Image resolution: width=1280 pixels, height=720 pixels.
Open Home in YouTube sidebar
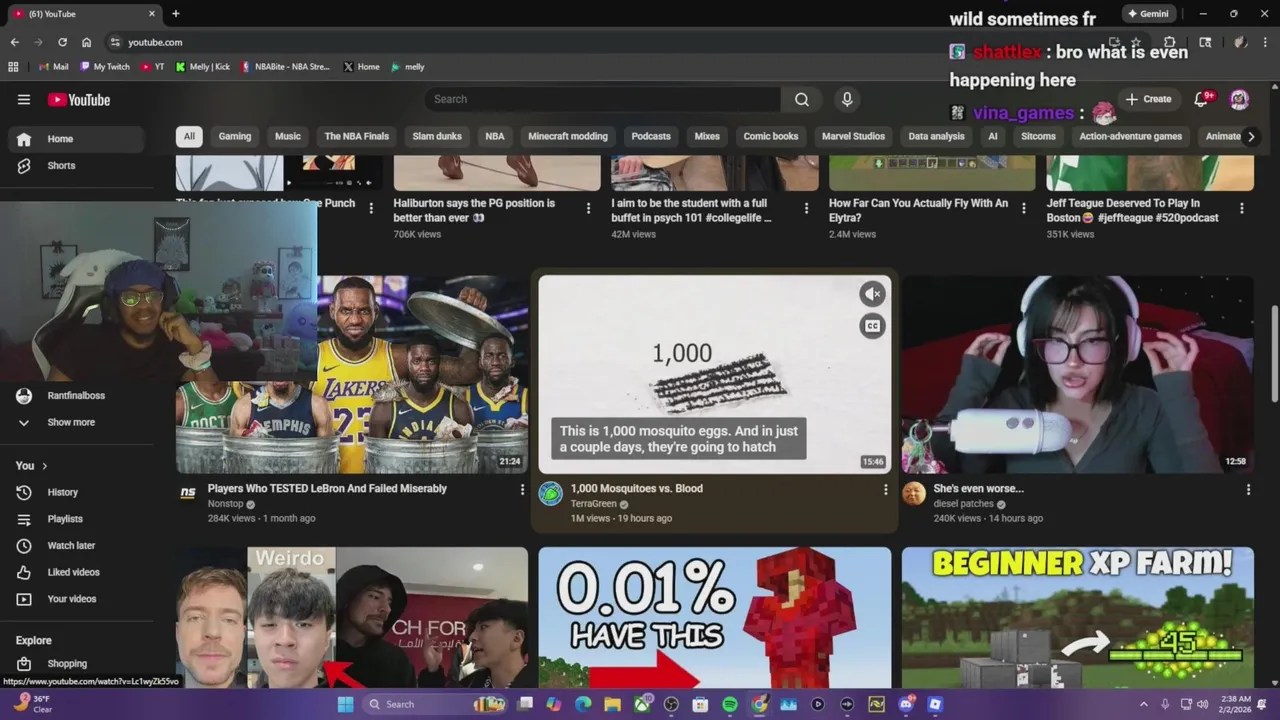(78, 139)
